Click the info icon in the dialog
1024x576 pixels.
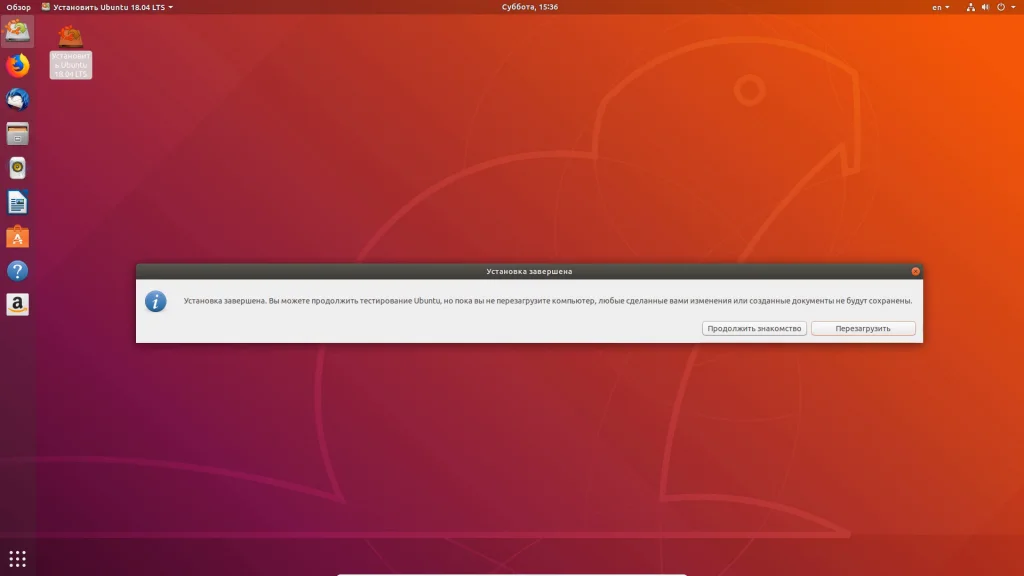tap(155, 301)
